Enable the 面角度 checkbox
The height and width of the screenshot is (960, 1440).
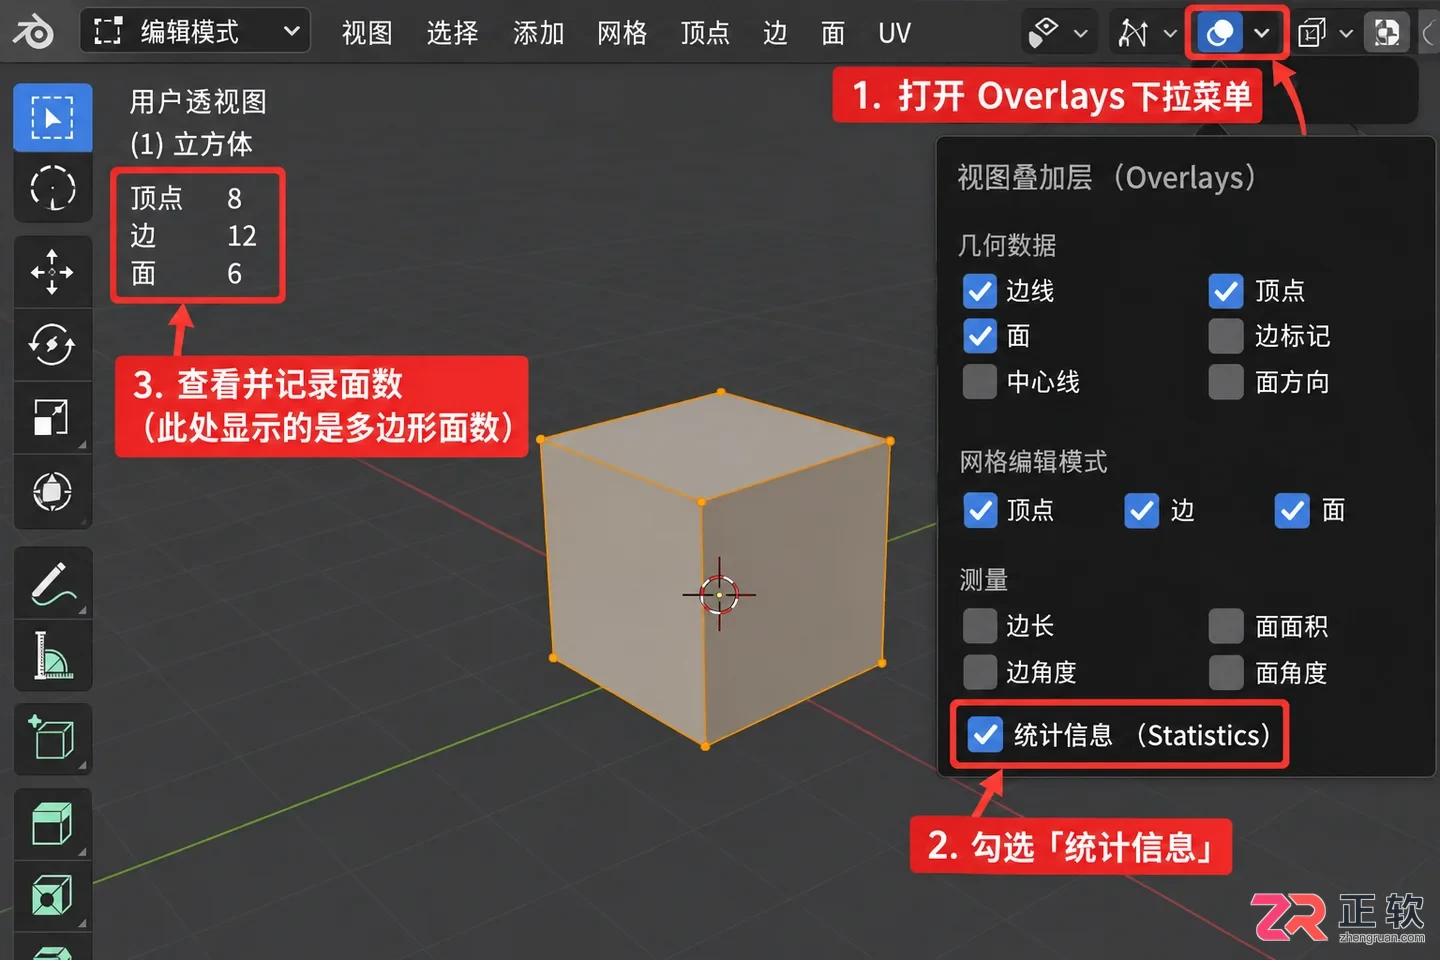click(1226, 672)
